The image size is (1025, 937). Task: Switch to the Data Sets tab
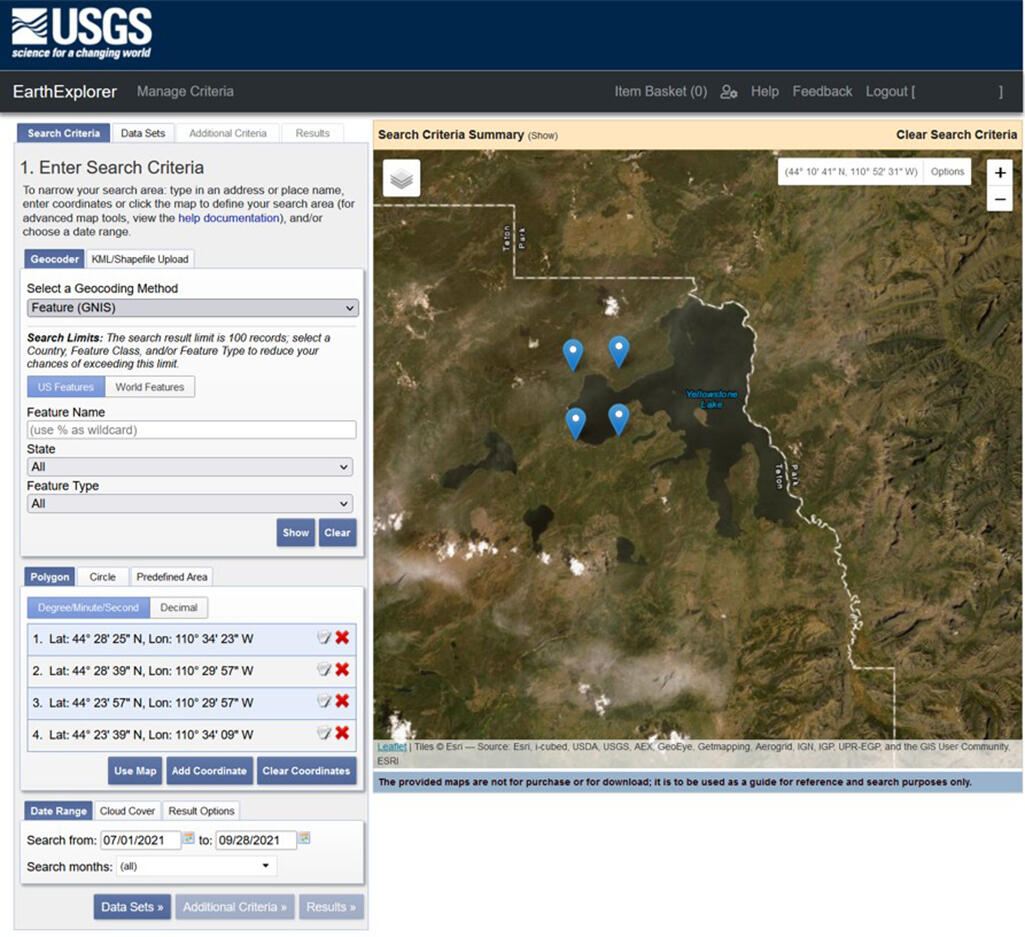point(144,133)
